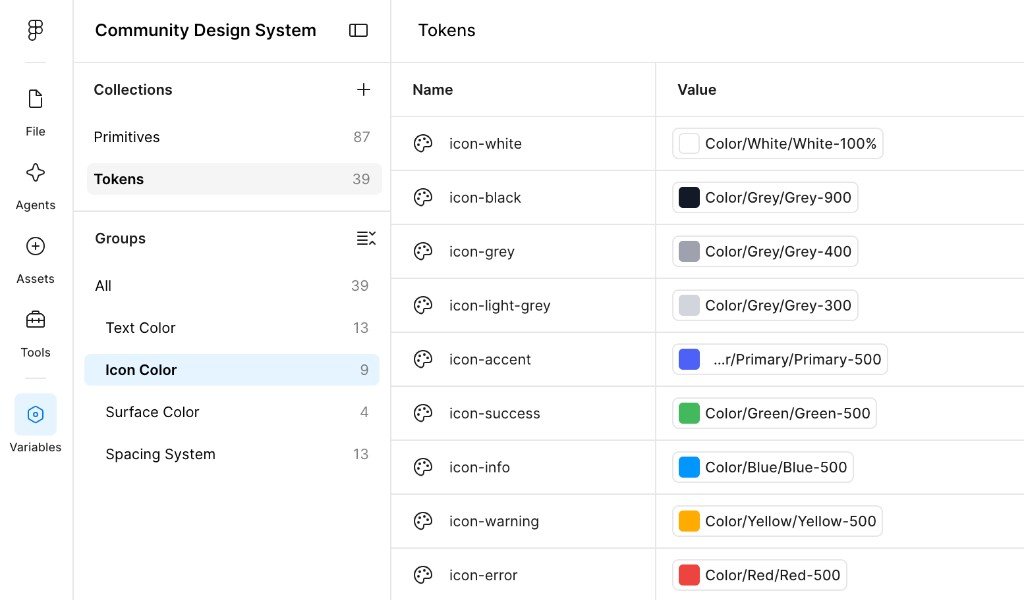Open the Color/Red/Red-500 value chip
The image size is (1024, 600).
(x=760, y=575)
